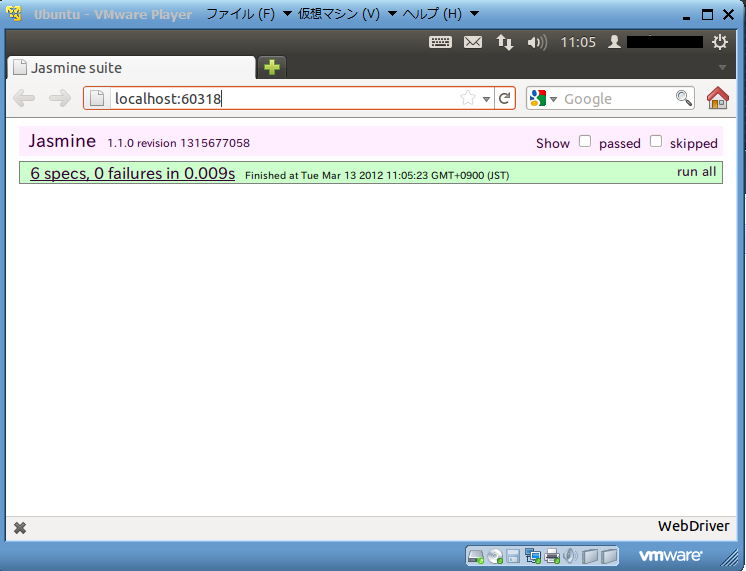
Task: Click the VMware hard disk device icon
Action: (x=475, y=556)
